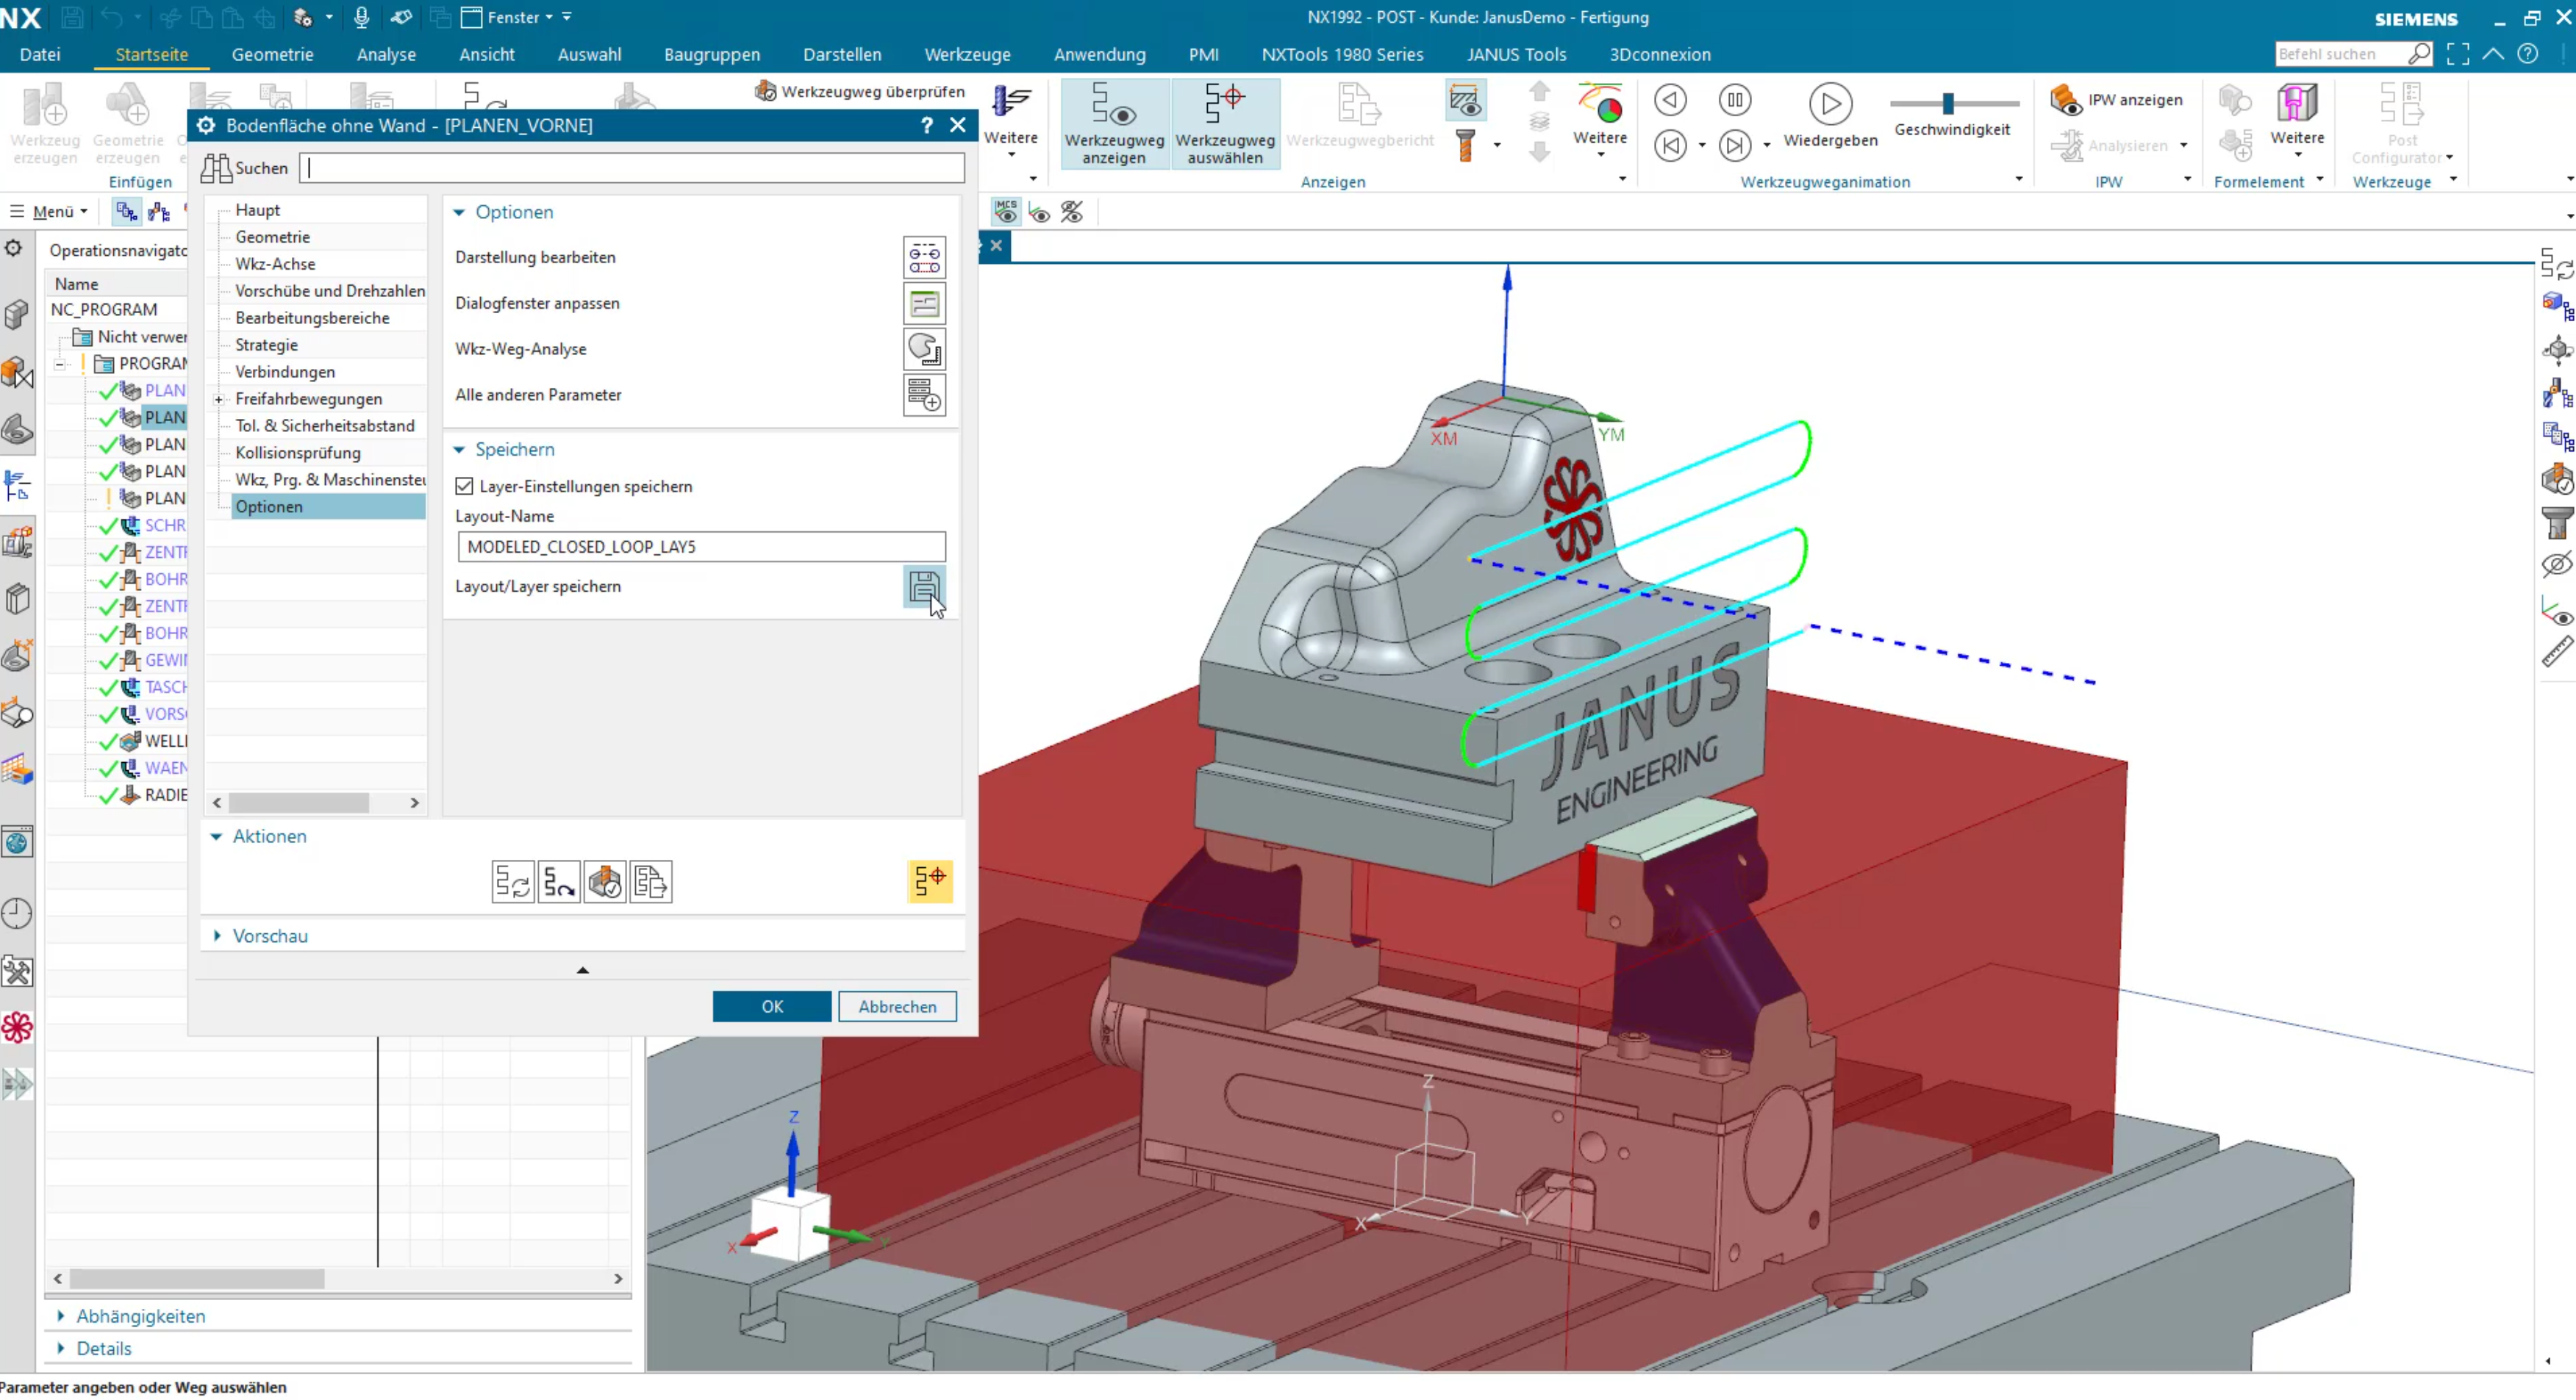Click the hide eye-slash icon on right toolbar

click(2557, 565)
